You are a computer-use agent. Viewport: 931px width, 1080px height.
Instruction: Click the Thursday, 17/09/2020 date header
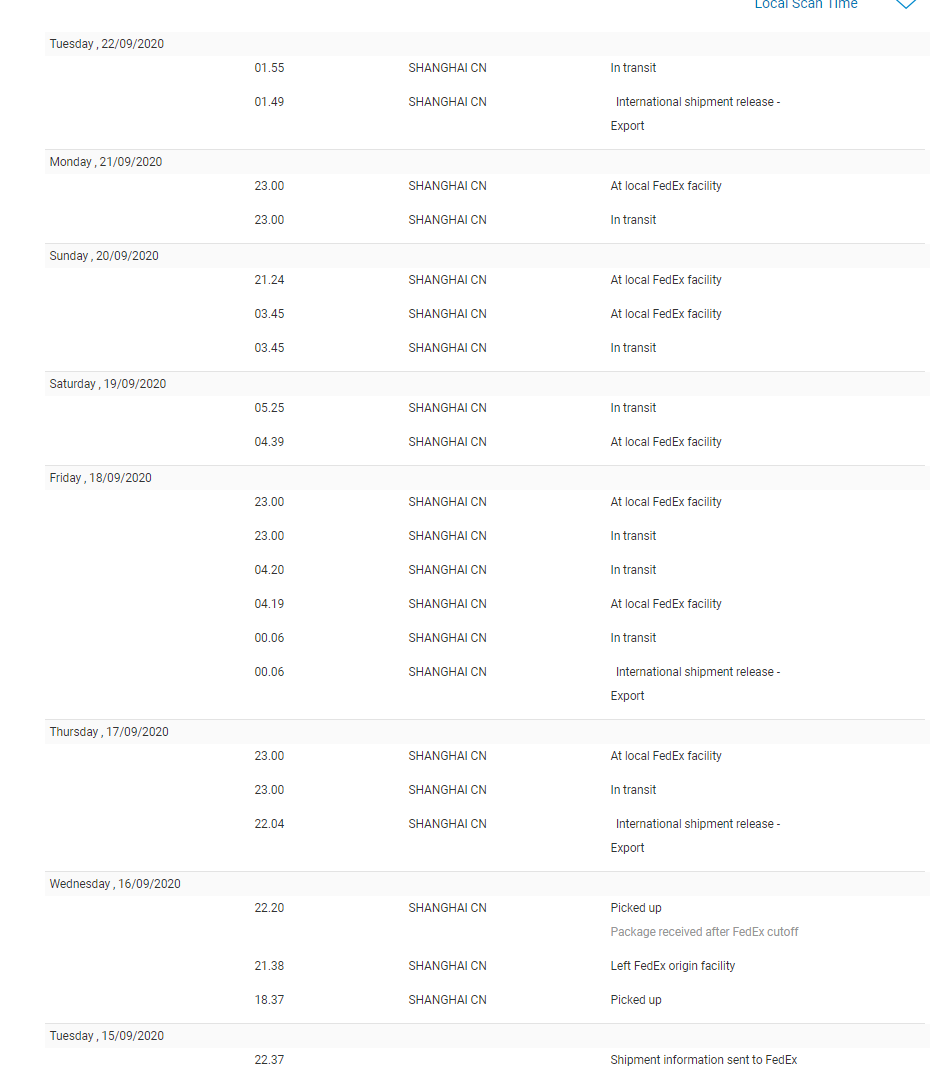pos(109,732)
